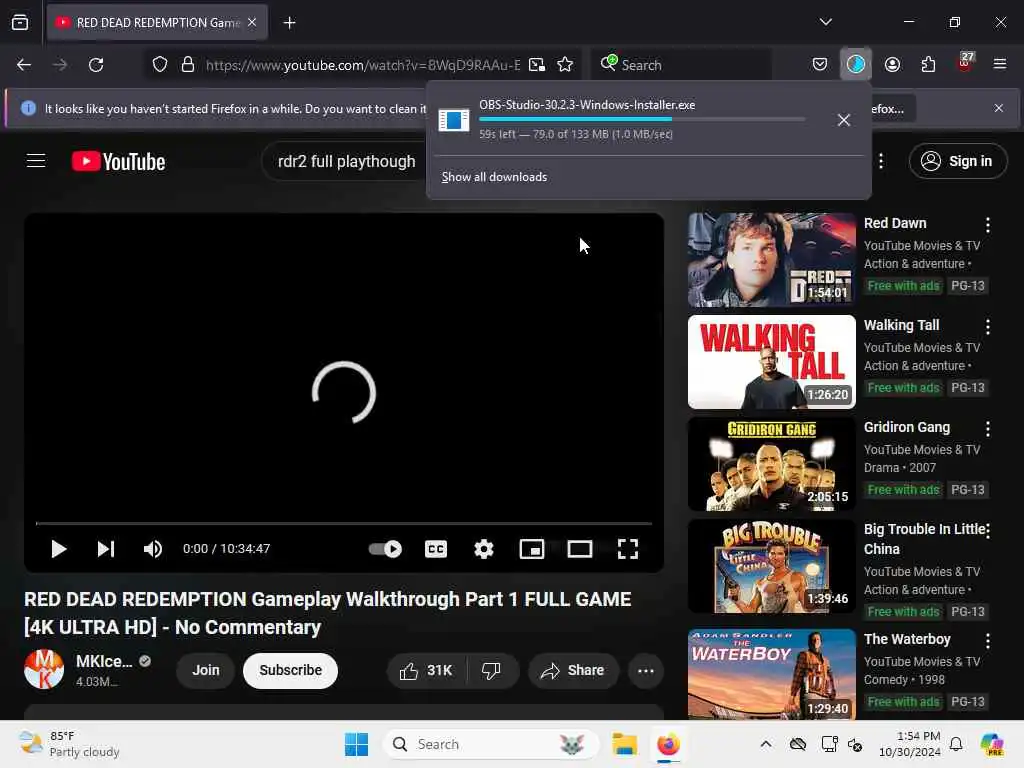Open tracking protection shield
This screenshot has height=768, width=1024.
click(x=160, y=65)
